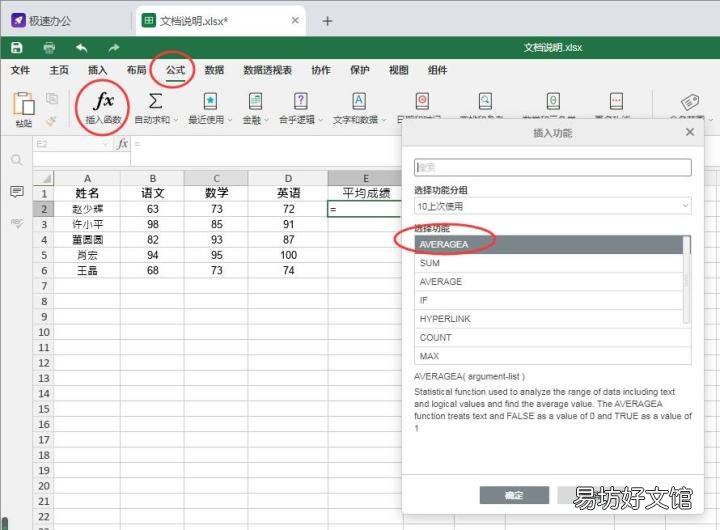Click the select-all corner of the sheet
Viewport: 720px width, 530px height.
pos(44,178)
